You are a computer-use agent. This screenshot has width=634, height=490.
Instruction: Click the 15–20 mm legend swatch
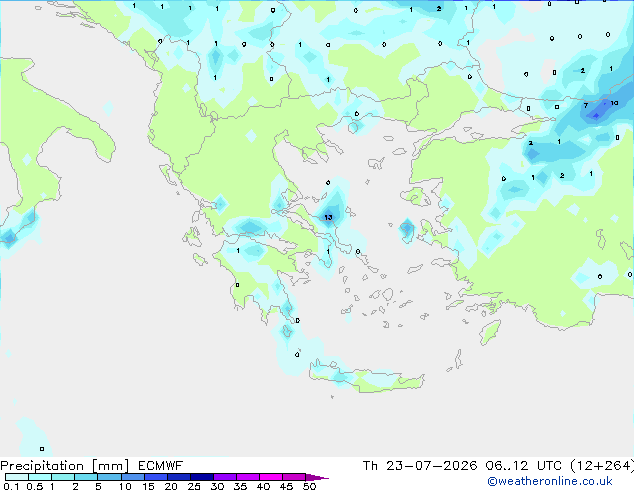(x=155, y=477)
